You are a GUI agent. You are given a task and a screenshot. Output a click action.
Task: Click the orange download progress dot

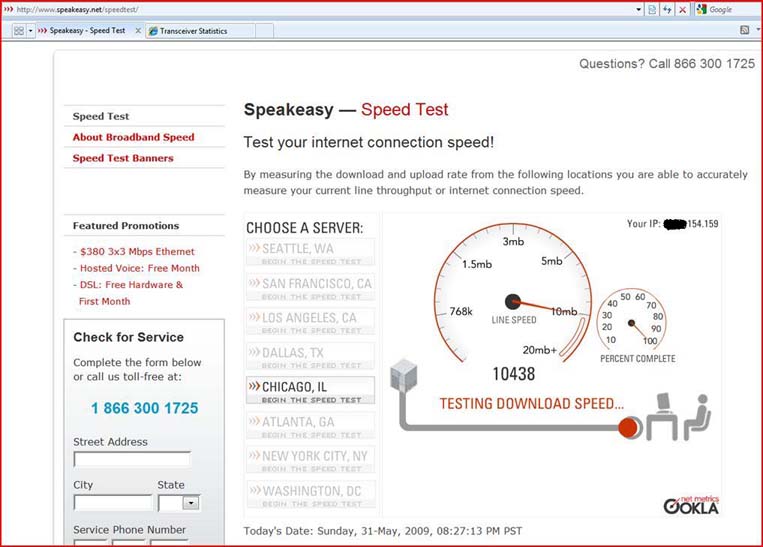pos(628,428)
